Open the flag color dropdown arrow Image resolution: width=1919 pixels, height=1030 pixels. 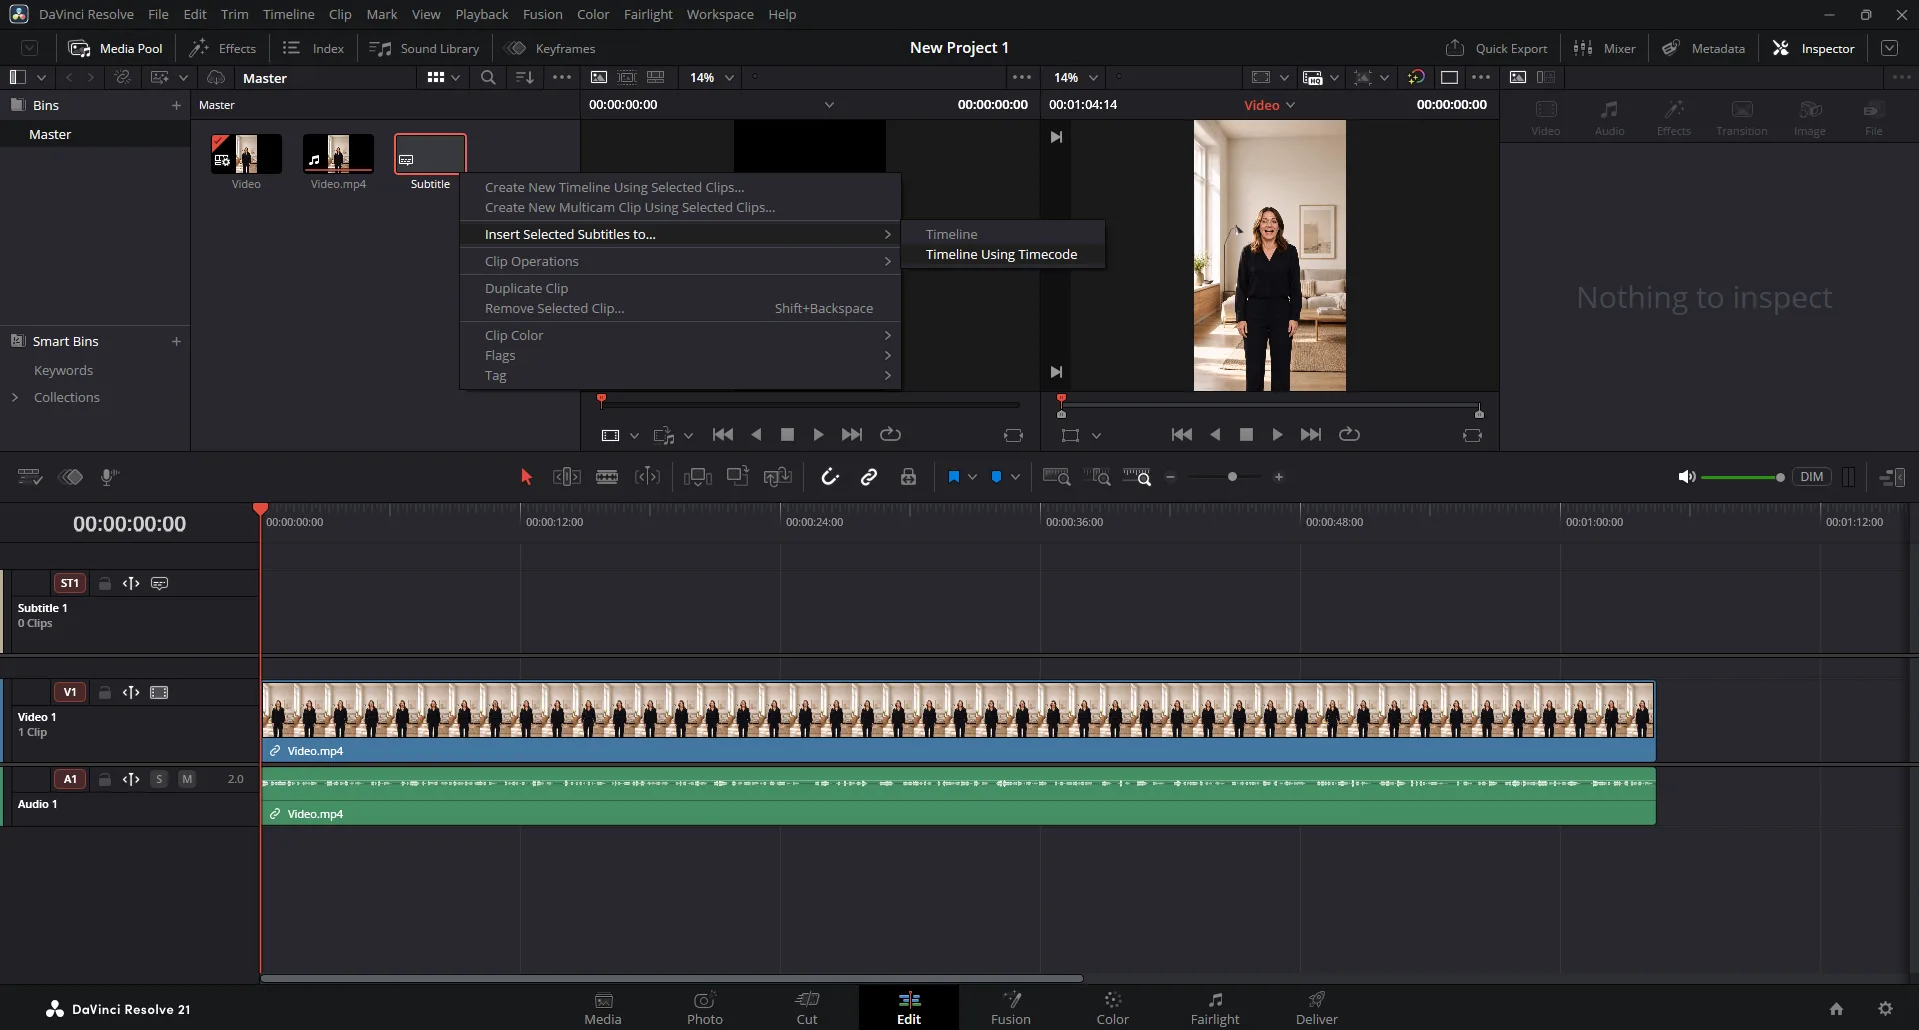point(972,477)
